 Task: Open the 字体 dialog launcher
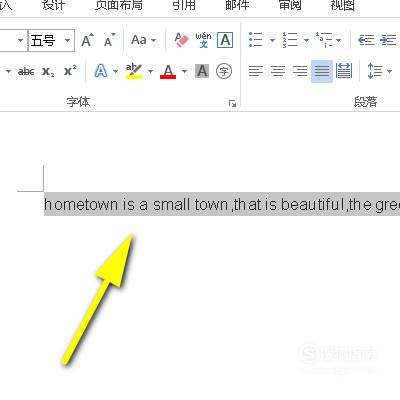tap(232, 104)
